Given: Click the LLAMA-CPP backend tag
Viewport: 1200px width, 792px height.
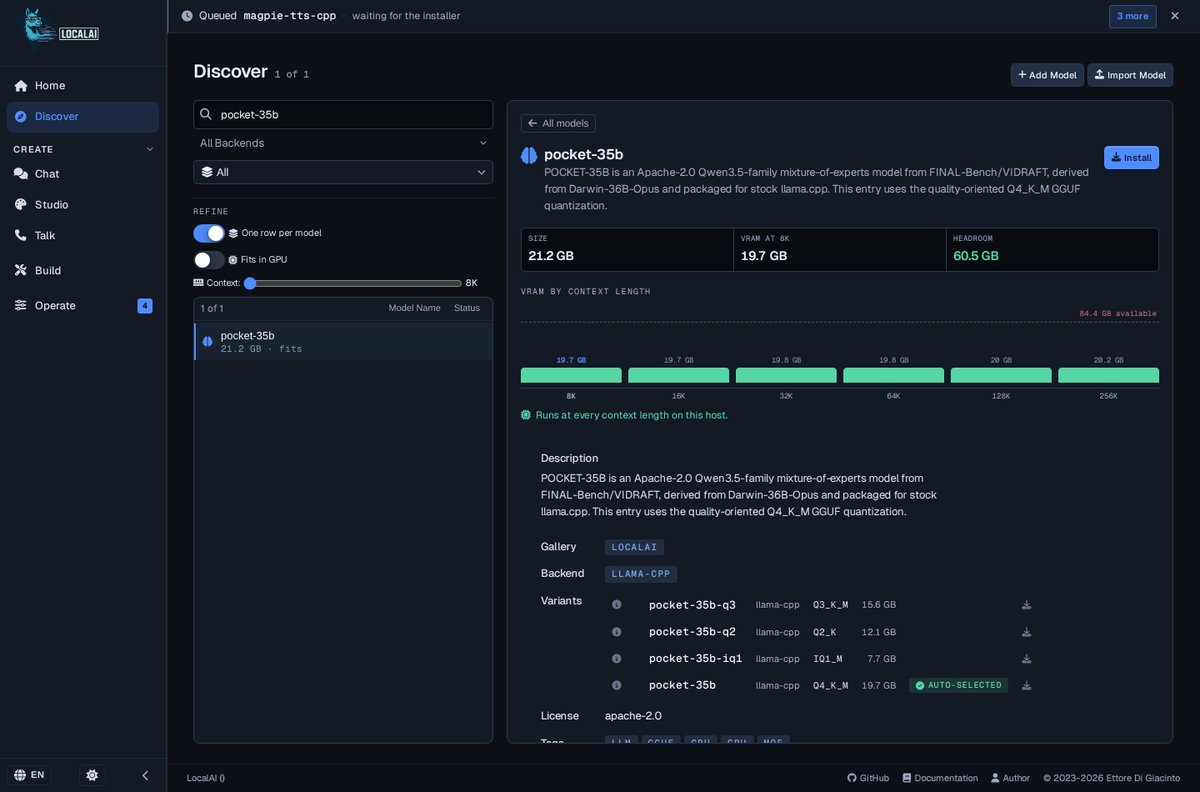Looking at the screenshot, I should click(641, 574).
